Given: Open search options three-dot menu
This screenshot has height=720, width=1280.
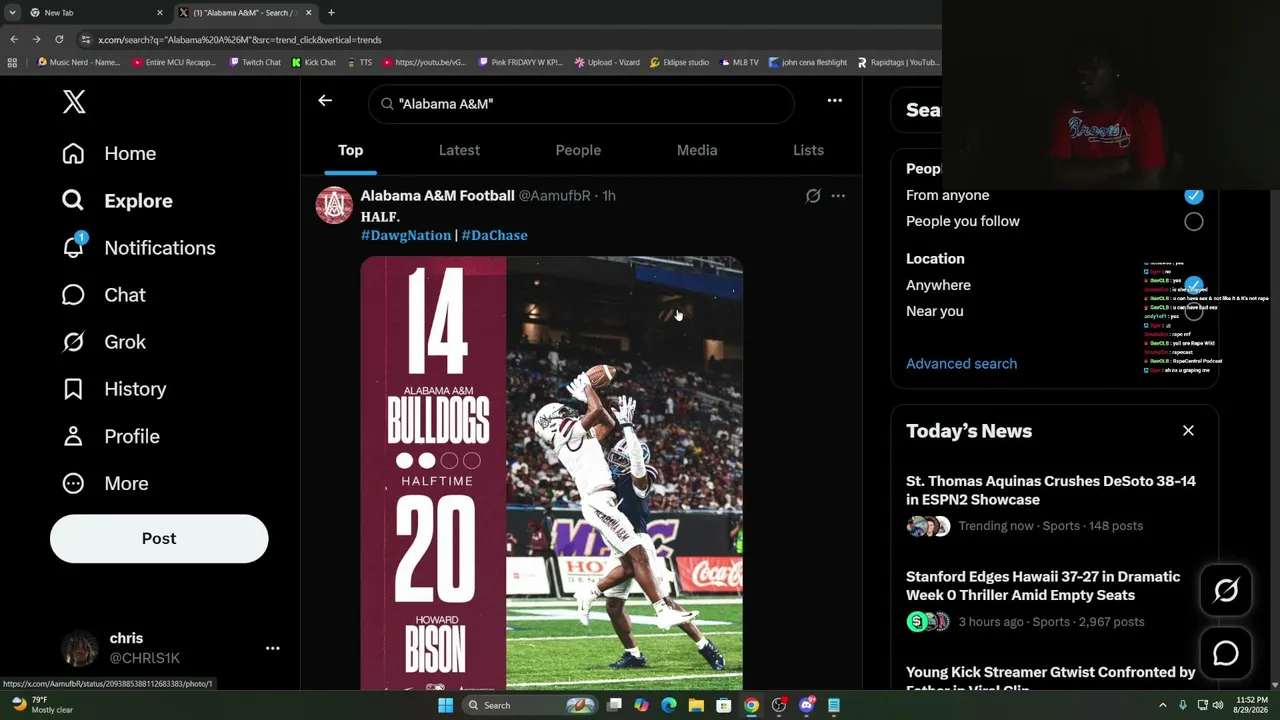Looking at the screenshot, I should pos(835,100).
